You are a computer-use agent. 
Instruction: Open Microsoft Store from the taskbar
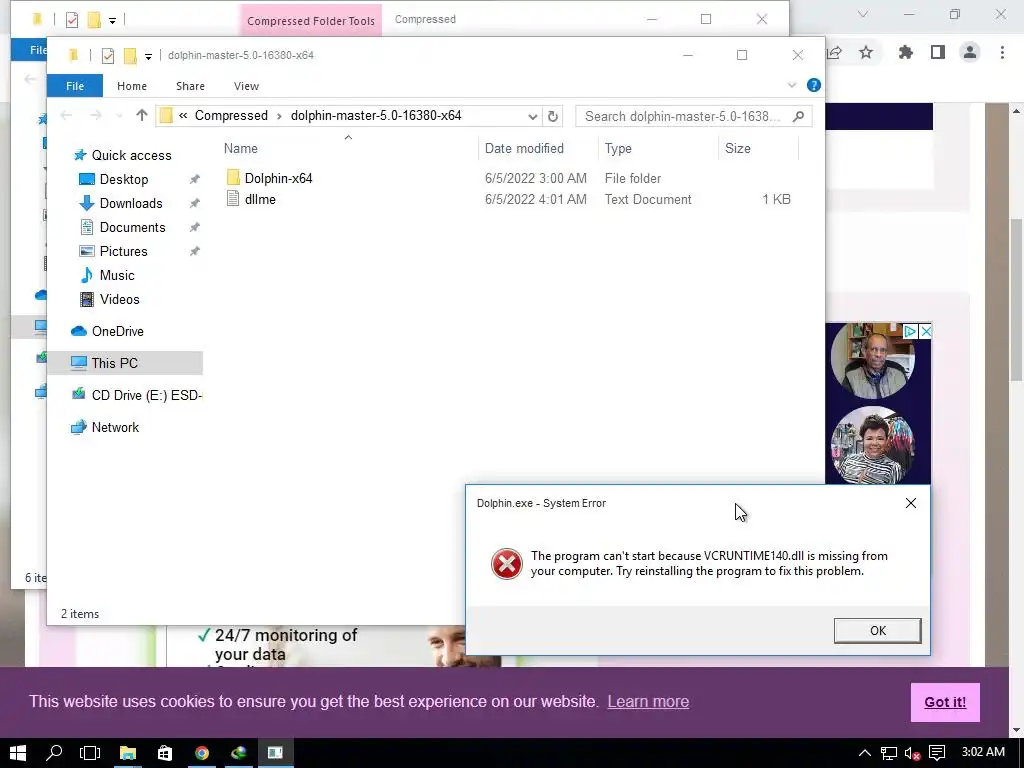[165, 753]
